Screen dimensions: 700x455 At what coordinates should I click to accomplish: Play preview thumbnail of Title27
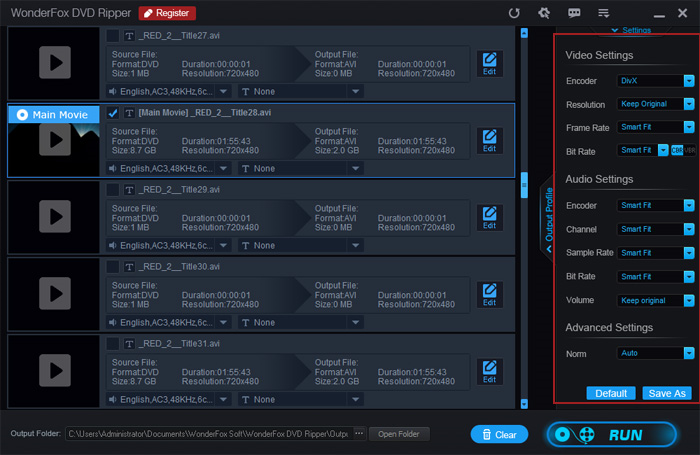pos(54,63)
